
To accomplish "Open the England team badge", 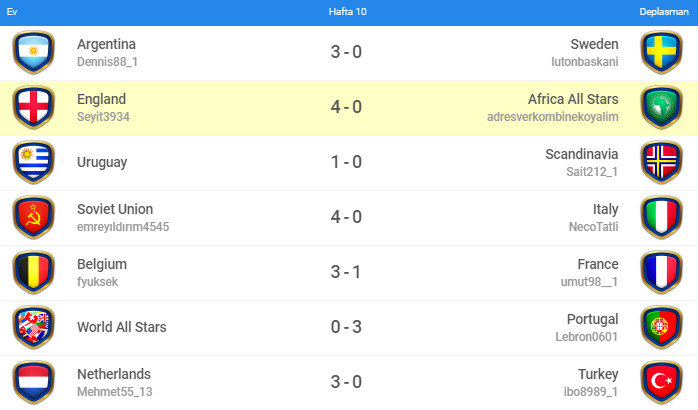I will (x=34, y=107).
